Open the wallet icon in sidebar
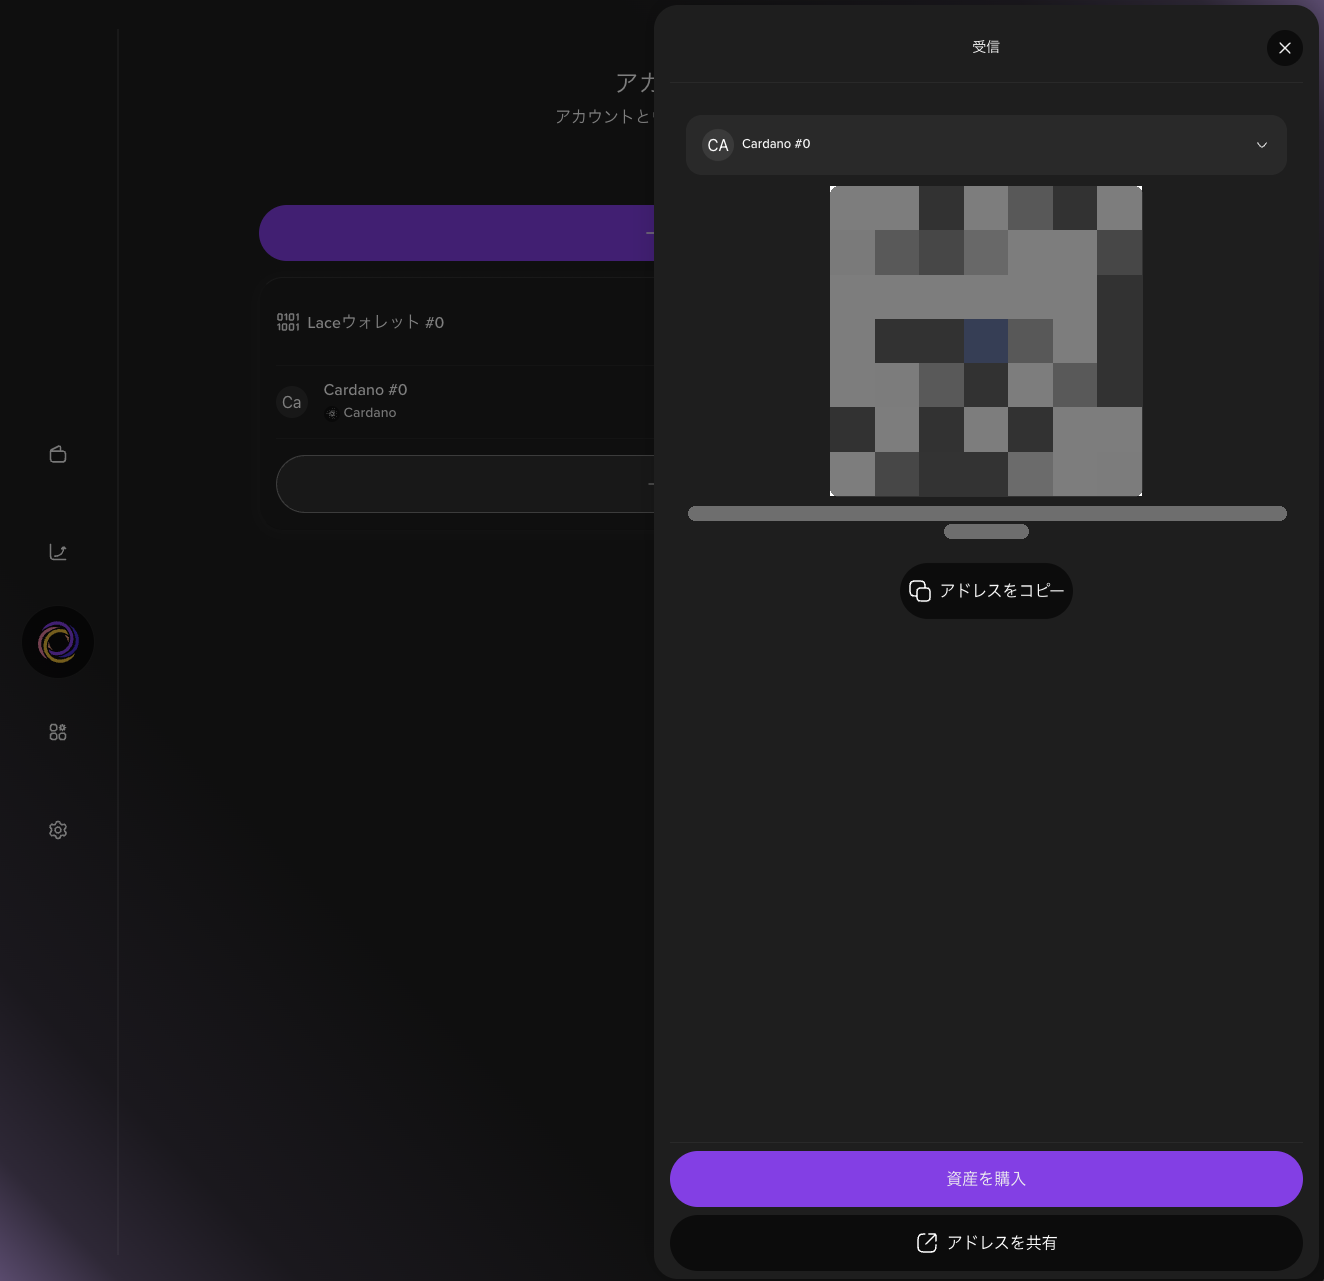Image resolution: width=1324 pixels, height=1281 pixels. click(x=58, y=454)
